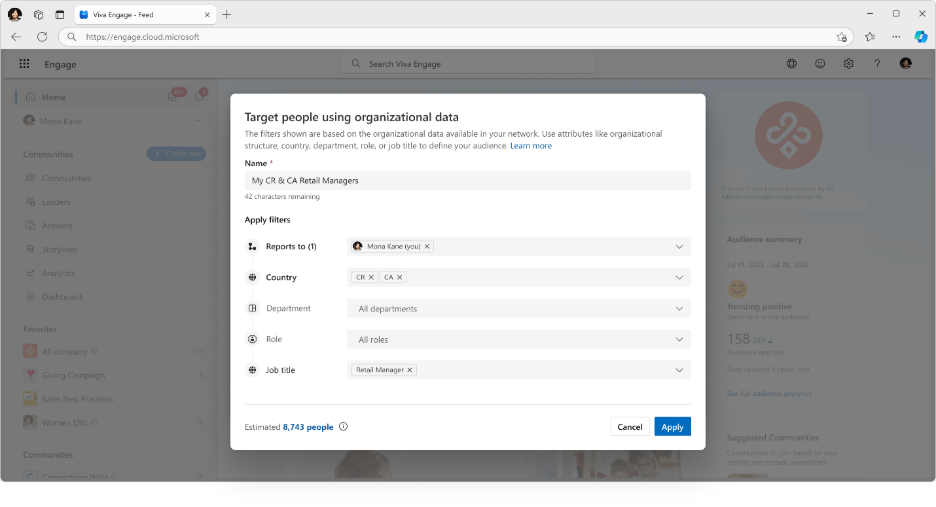Click the Cancel button
The image size is (936, 507).
point(630,427)
